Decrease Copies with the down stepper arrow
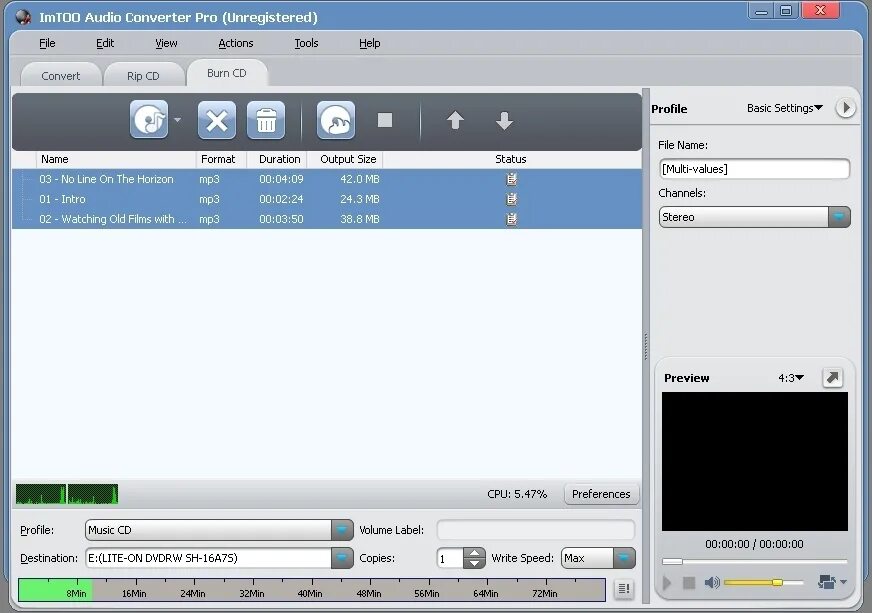The height and width of the screenshot is (613, 872). (474, 563)
